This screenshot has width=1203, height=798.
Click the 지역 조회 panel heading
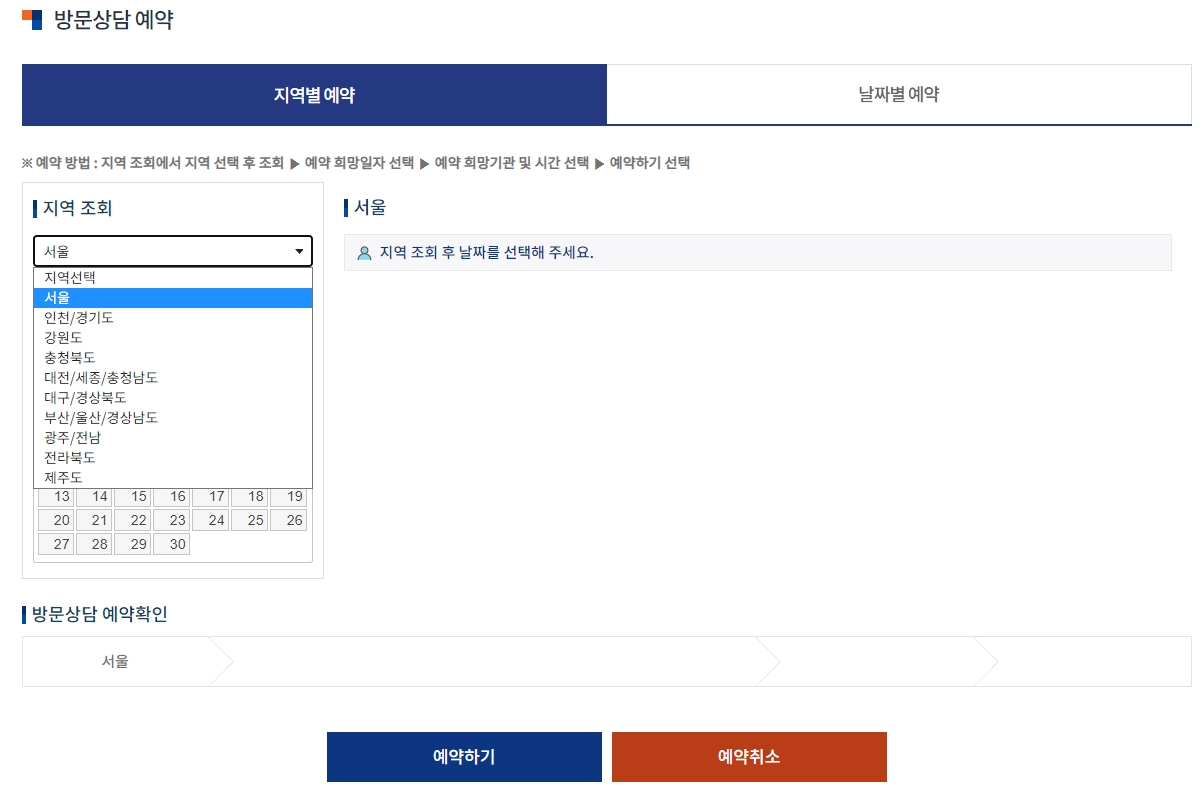point(77,208)
